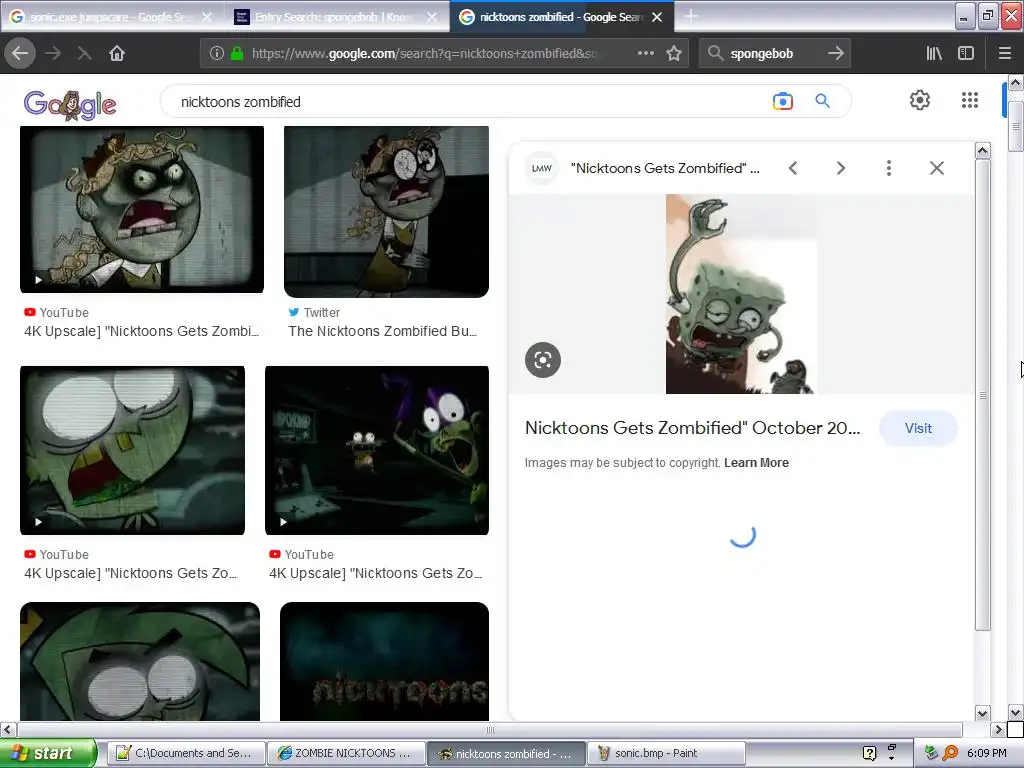Screen dimensions: 1024x768
Task: Click the Windows Start button
Action: 48,753
